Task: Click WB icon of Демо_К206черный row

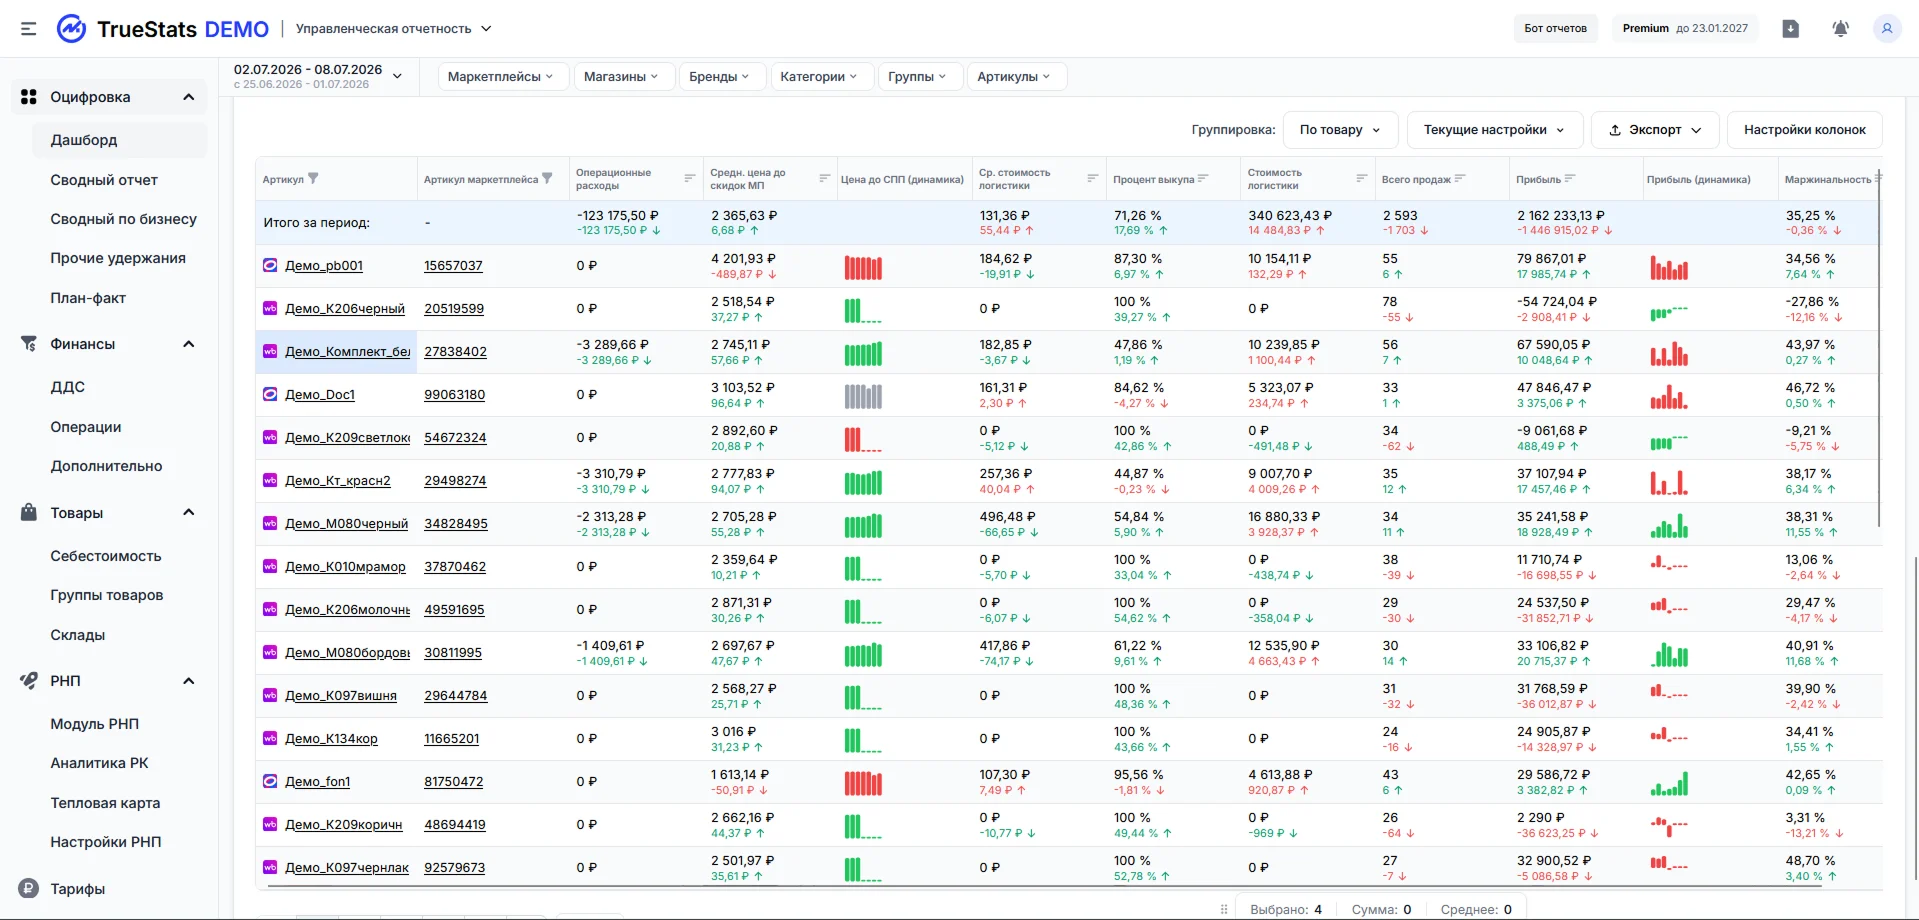Action: click(270, 309)
